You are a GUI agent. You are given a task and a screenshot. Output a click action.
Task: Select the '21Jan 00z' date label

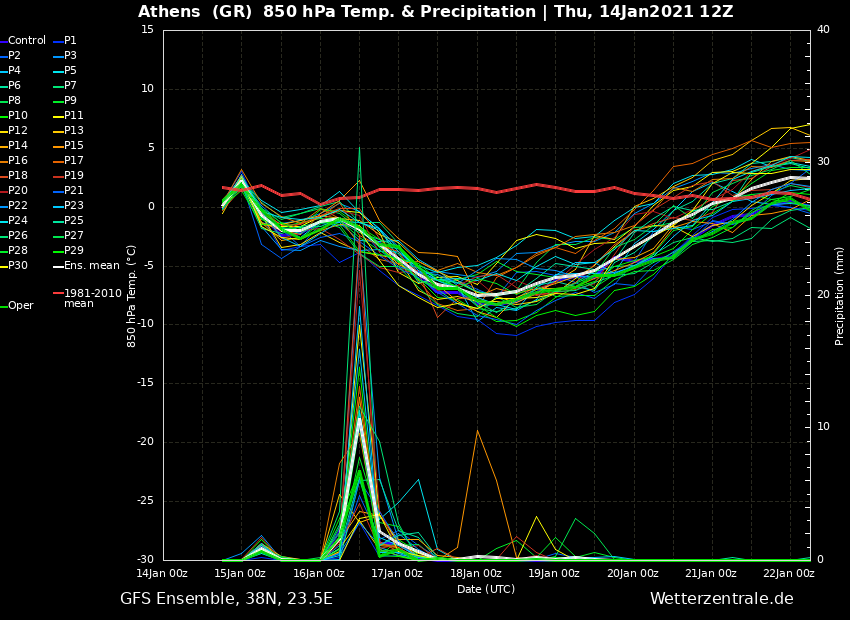pyautogui.click(x=711, y=573)
